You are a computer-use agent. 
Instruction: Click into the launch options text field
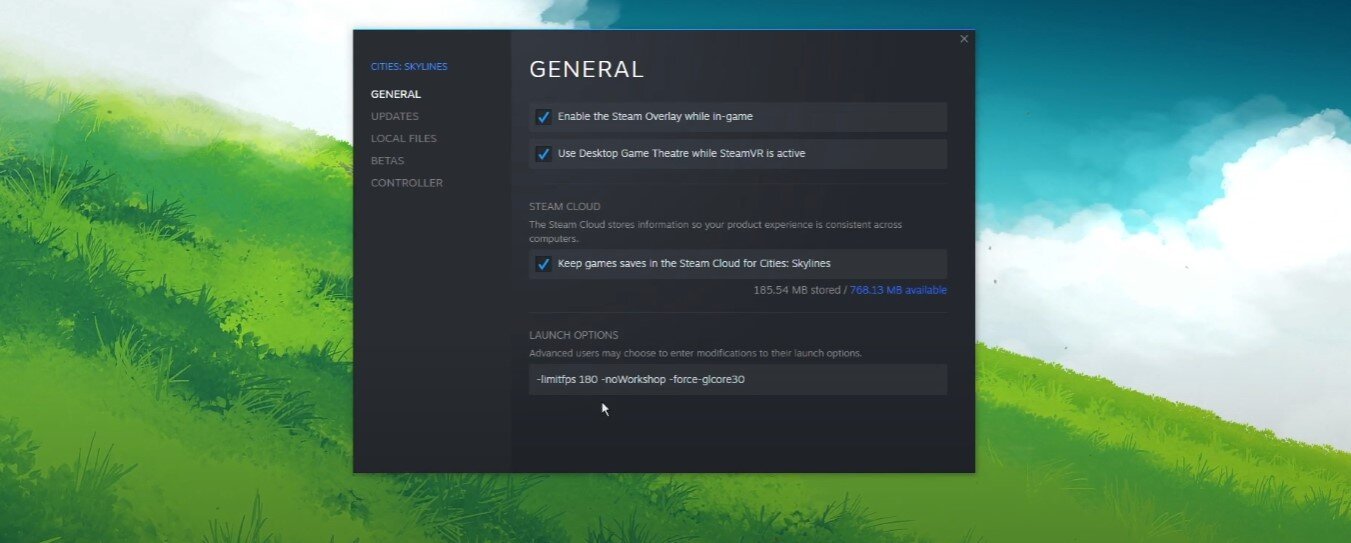pos(738,379)
